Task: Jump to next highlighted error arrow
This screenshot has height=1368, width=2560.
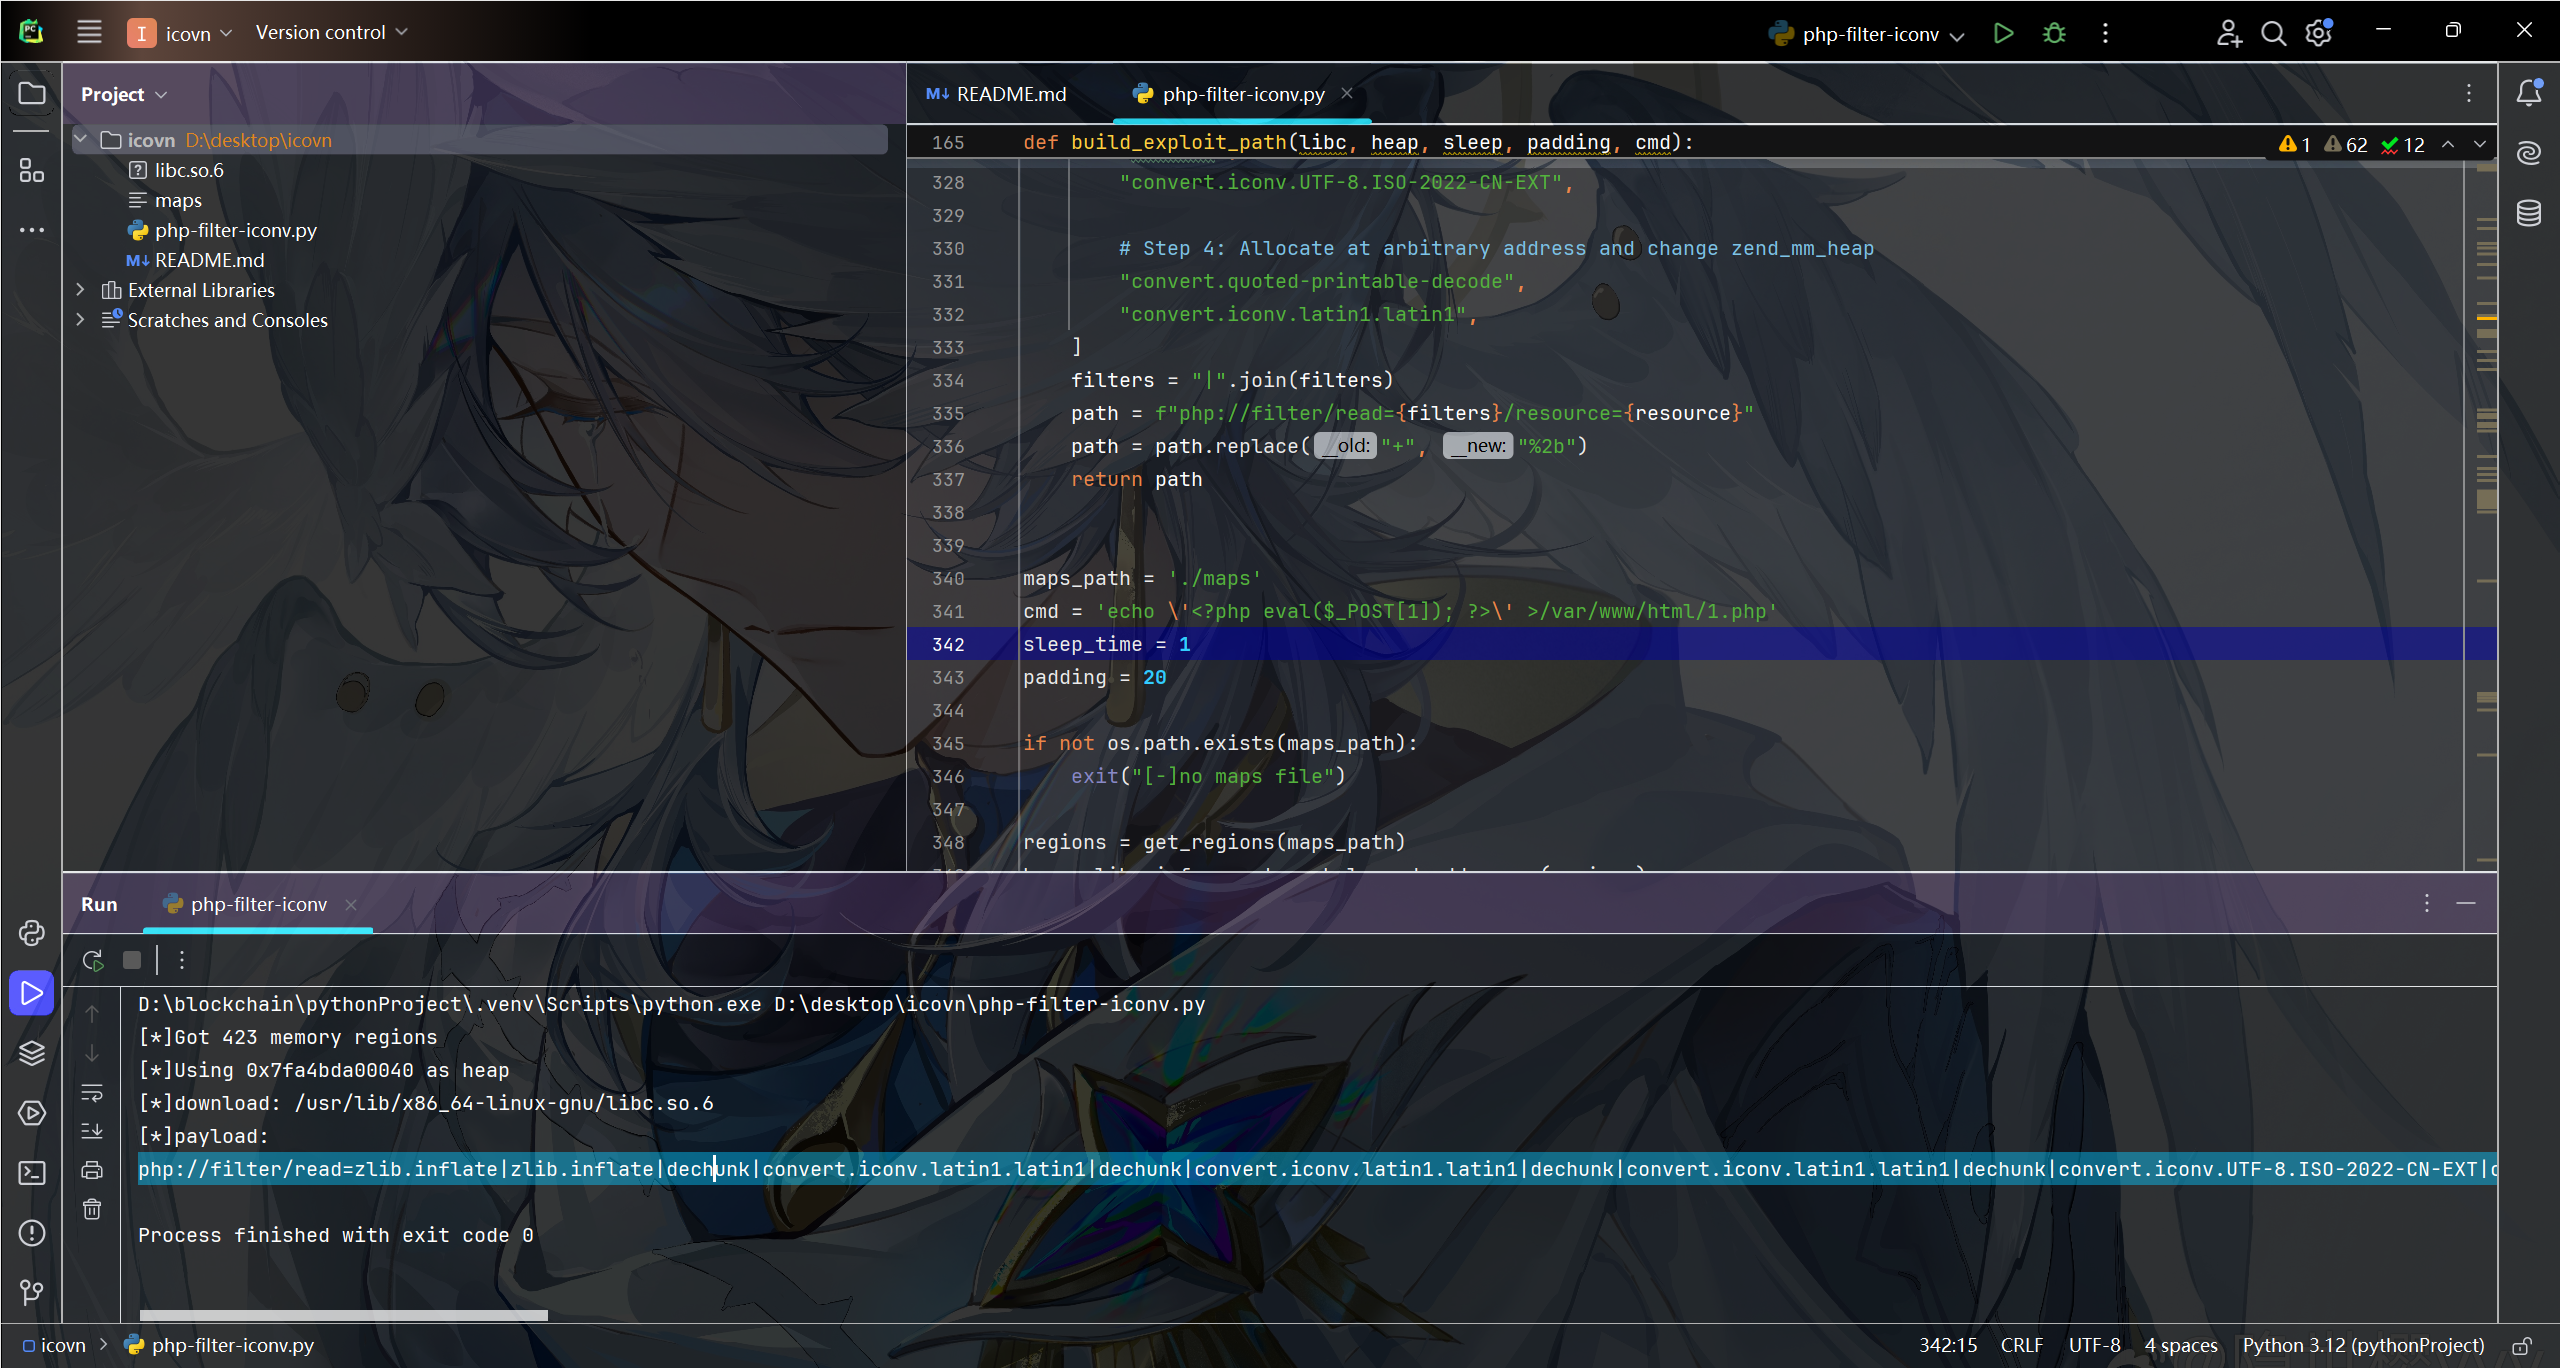Action: tap(2480, 144)
